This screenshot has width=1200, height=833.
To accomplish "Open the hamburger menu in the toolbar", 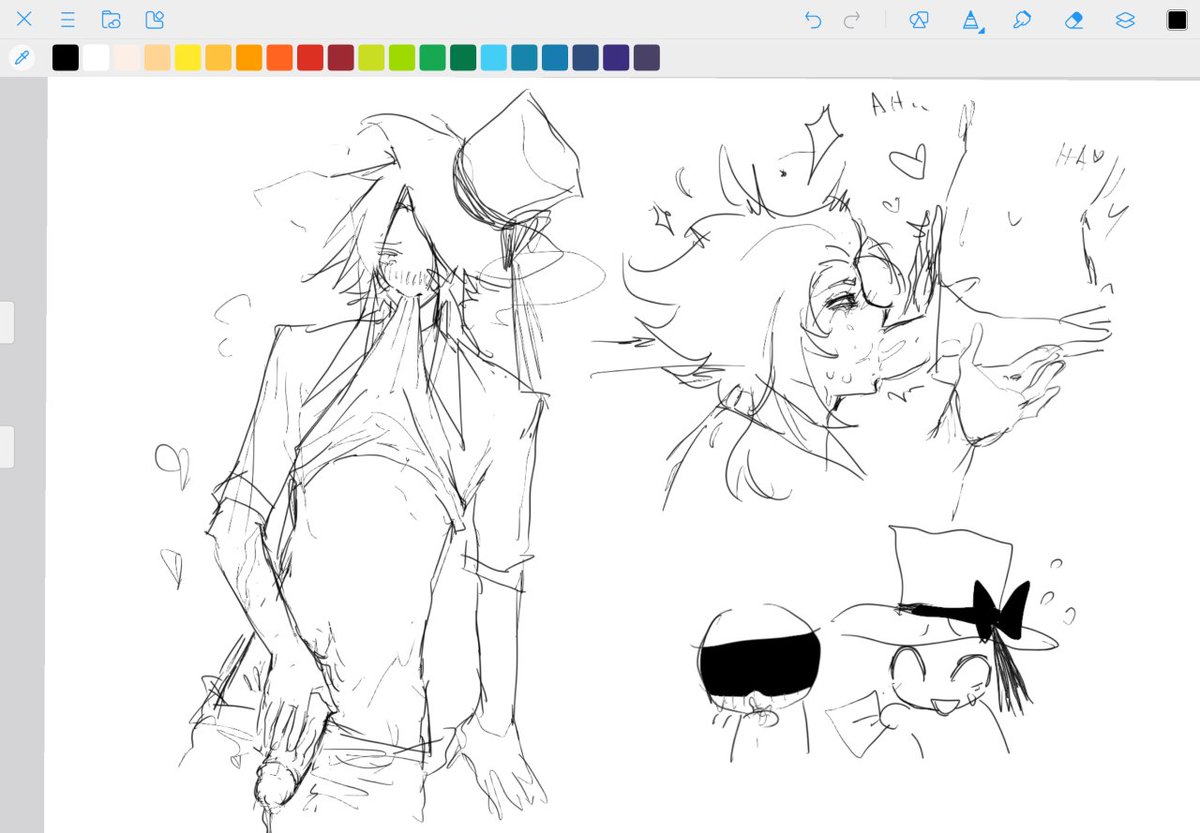I will click(x=67, y=19).
